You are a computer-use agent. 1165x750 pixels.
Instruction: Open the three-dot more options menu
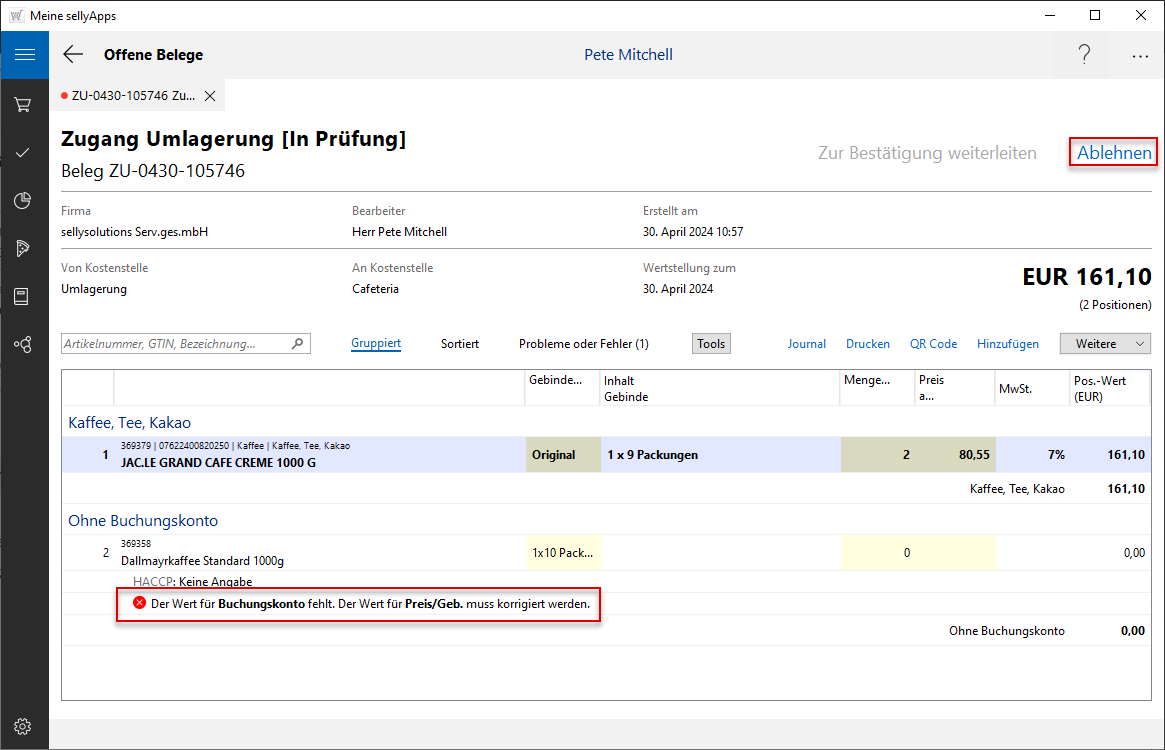(1140, 56)
